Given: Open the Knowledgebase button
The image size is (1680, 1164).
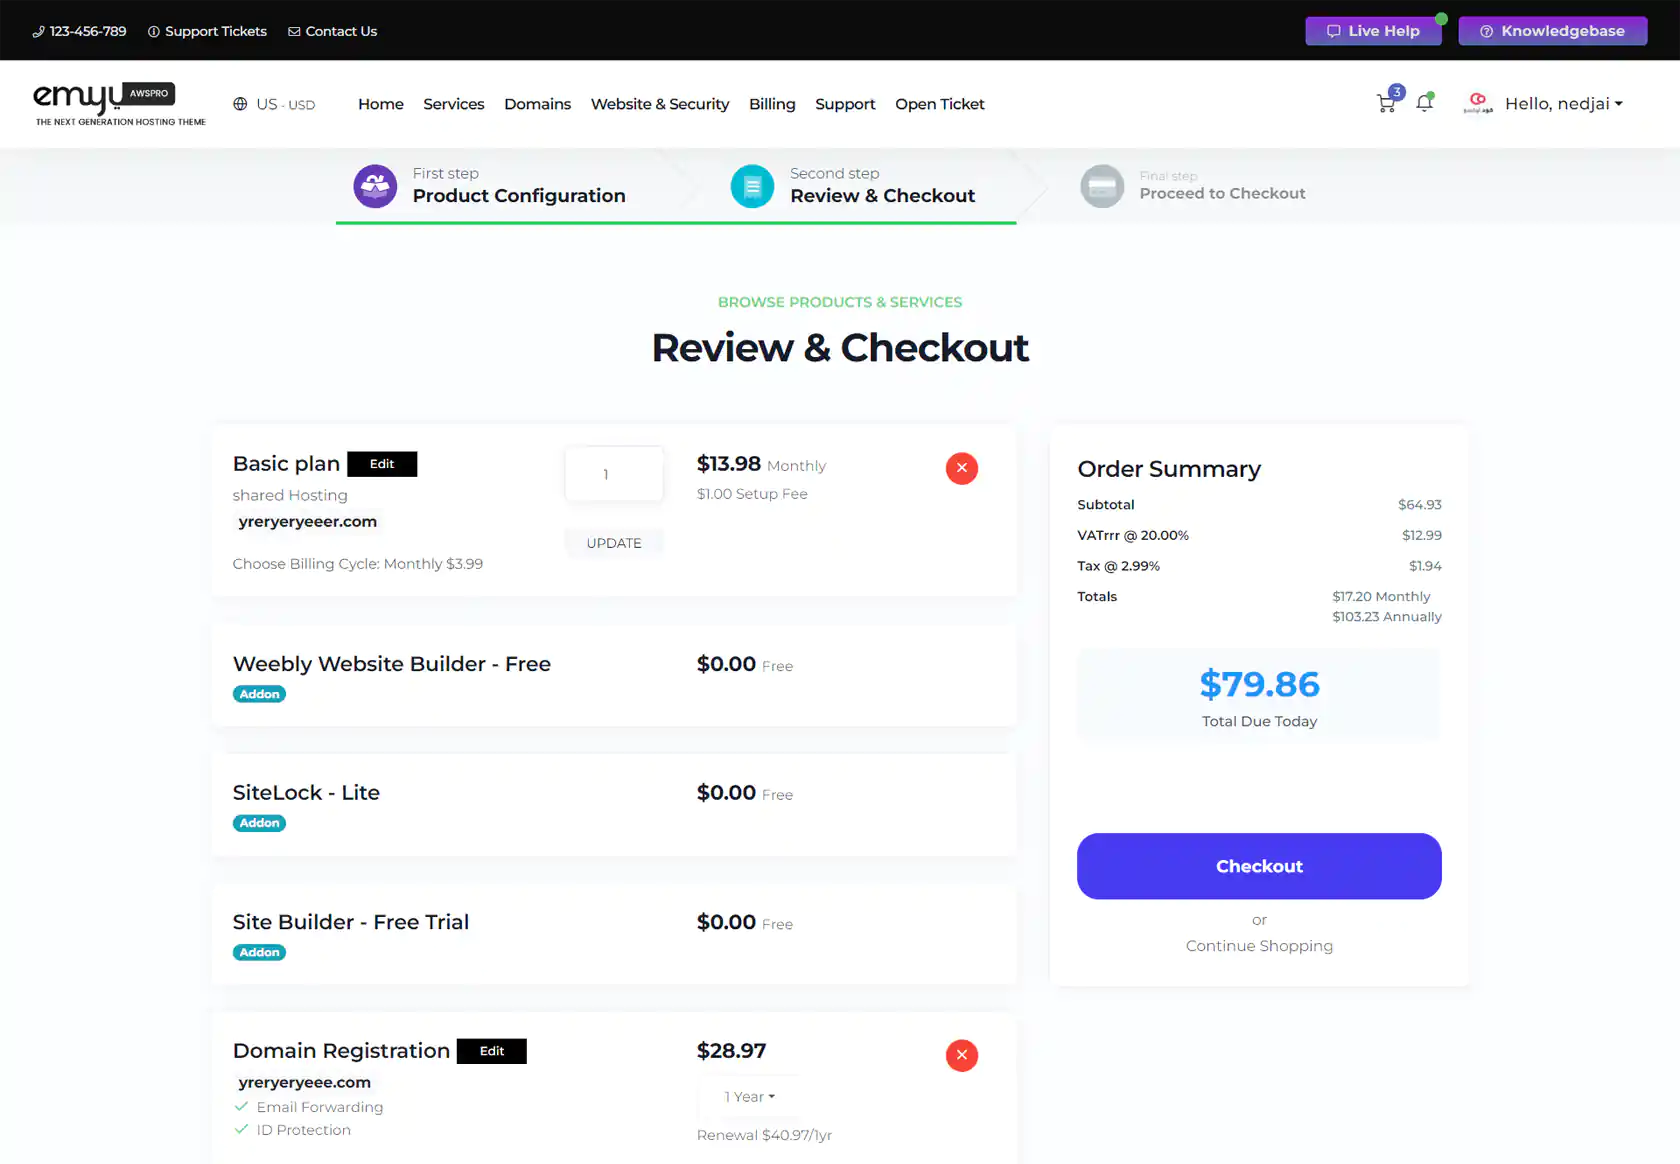Looking at the screenshot, I should pyautogui.click(x=1552, y=31).
